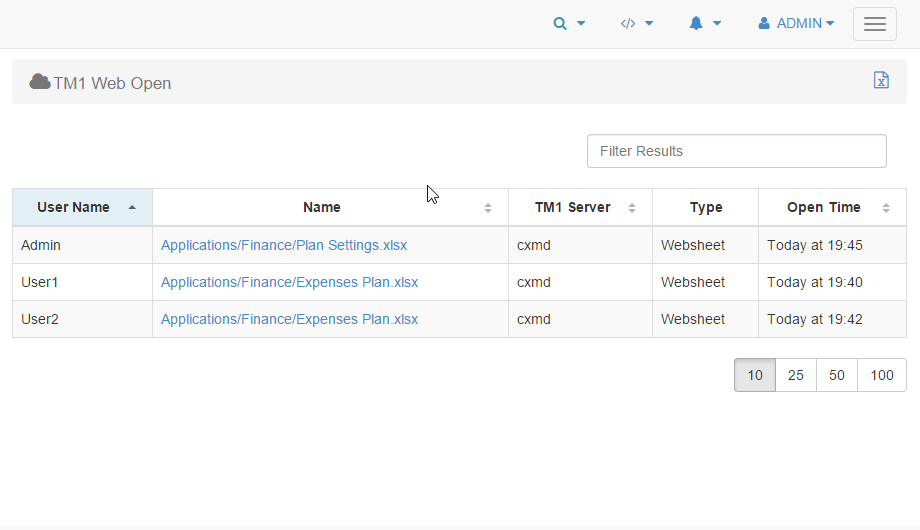Sort by Open Time column
Screen dimensions: 920x530
pyautogui.click(x=832, y=207)
